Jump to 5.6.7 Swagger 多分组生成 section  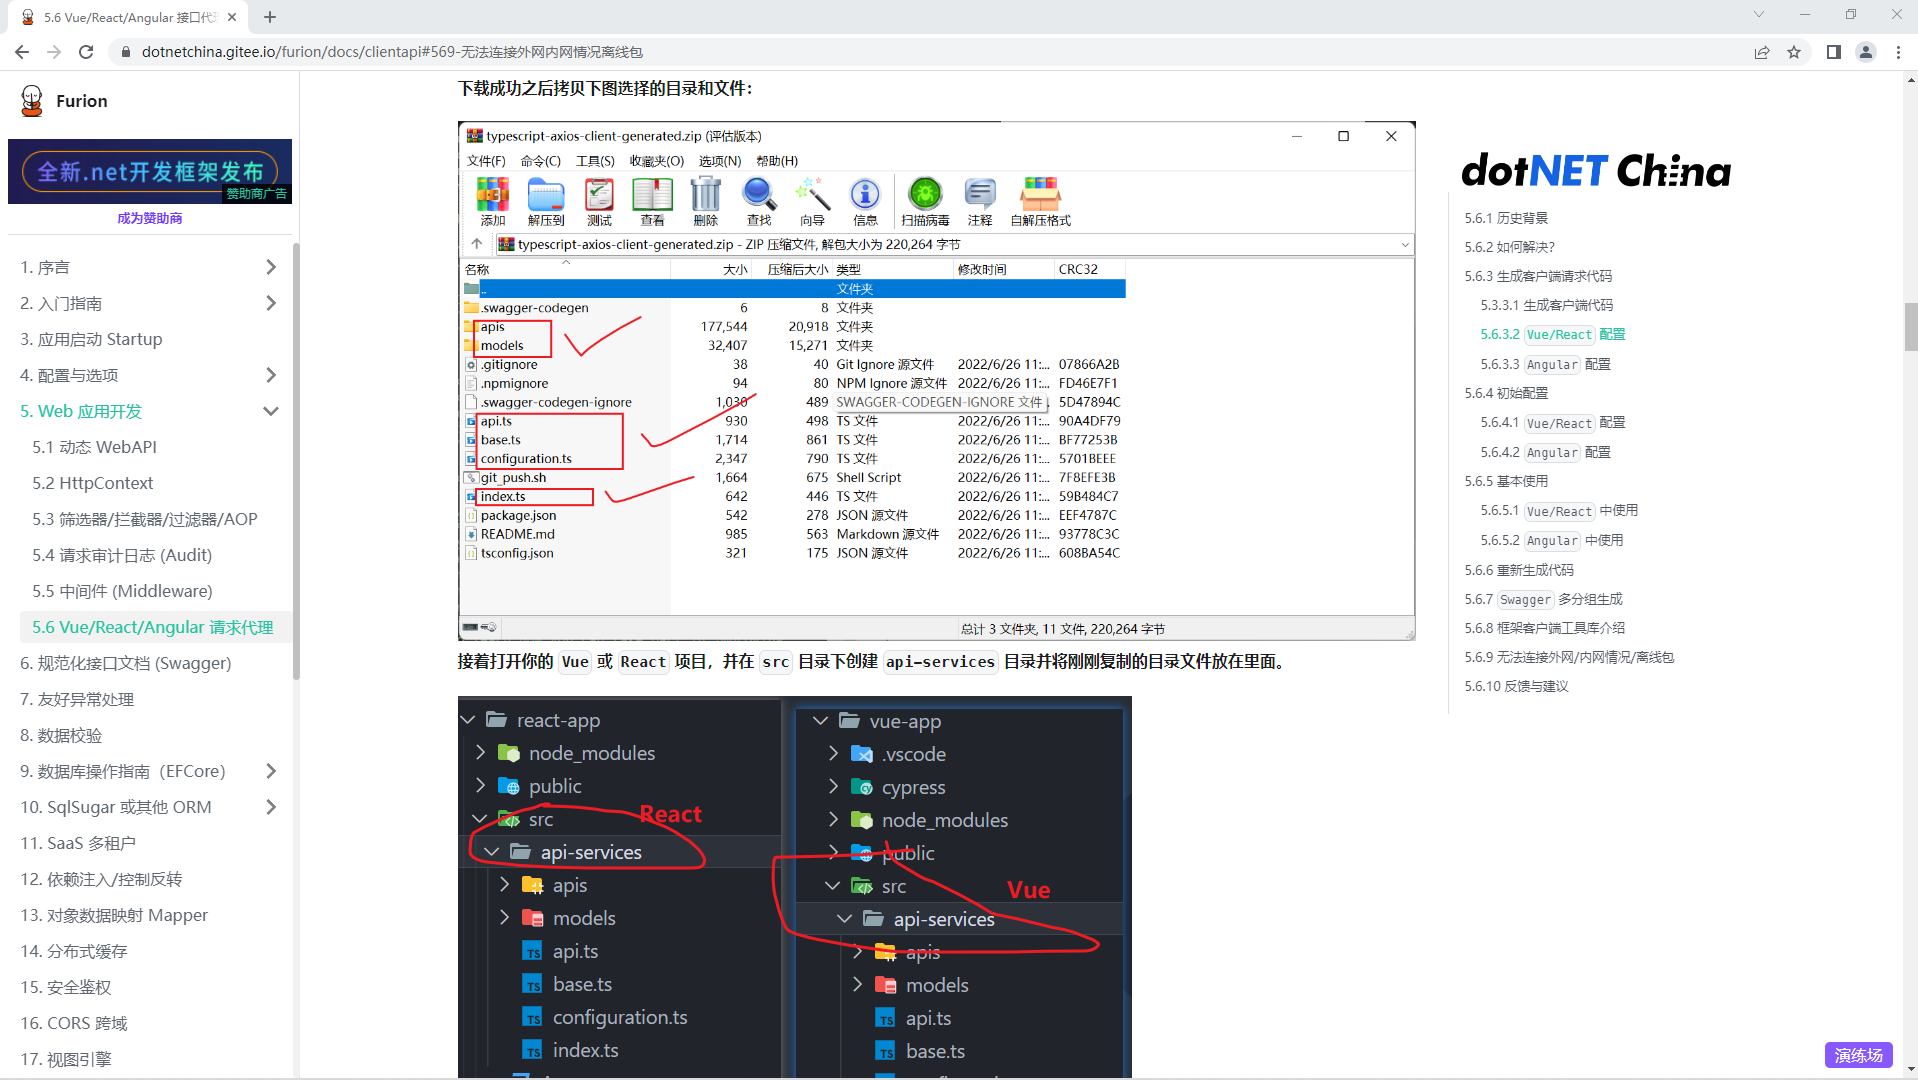(1543, 599)
